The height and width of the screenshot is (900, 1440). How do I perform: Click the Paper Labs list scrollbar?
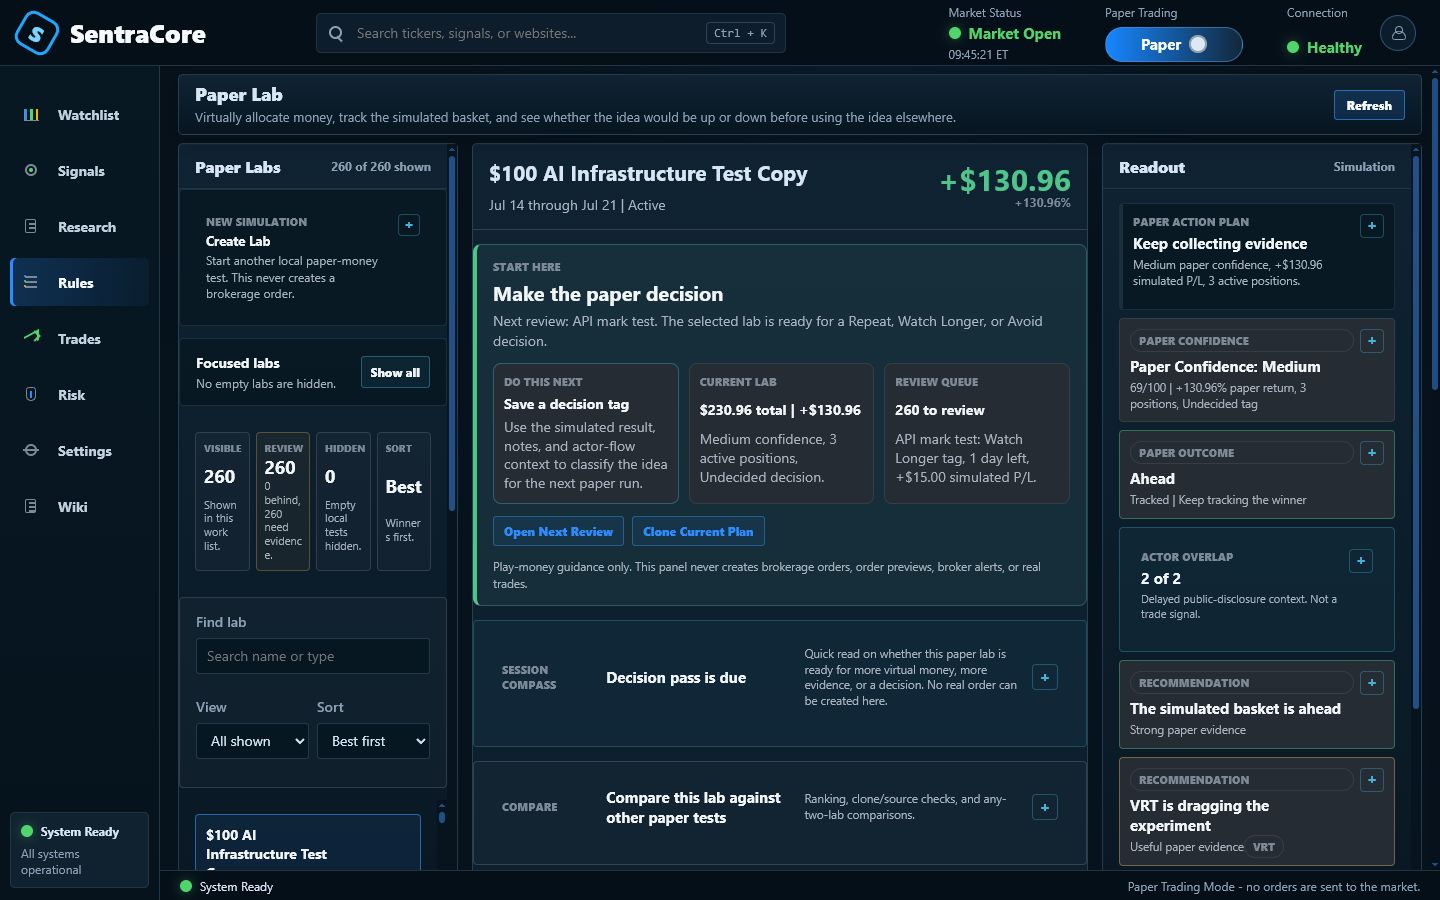tap(452, 332)
